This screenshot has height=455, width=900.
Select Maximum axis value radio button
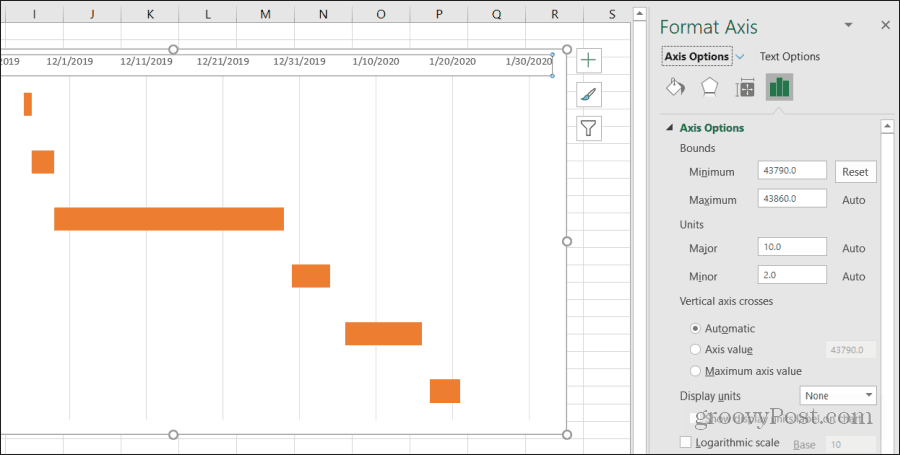pos(696,371)
